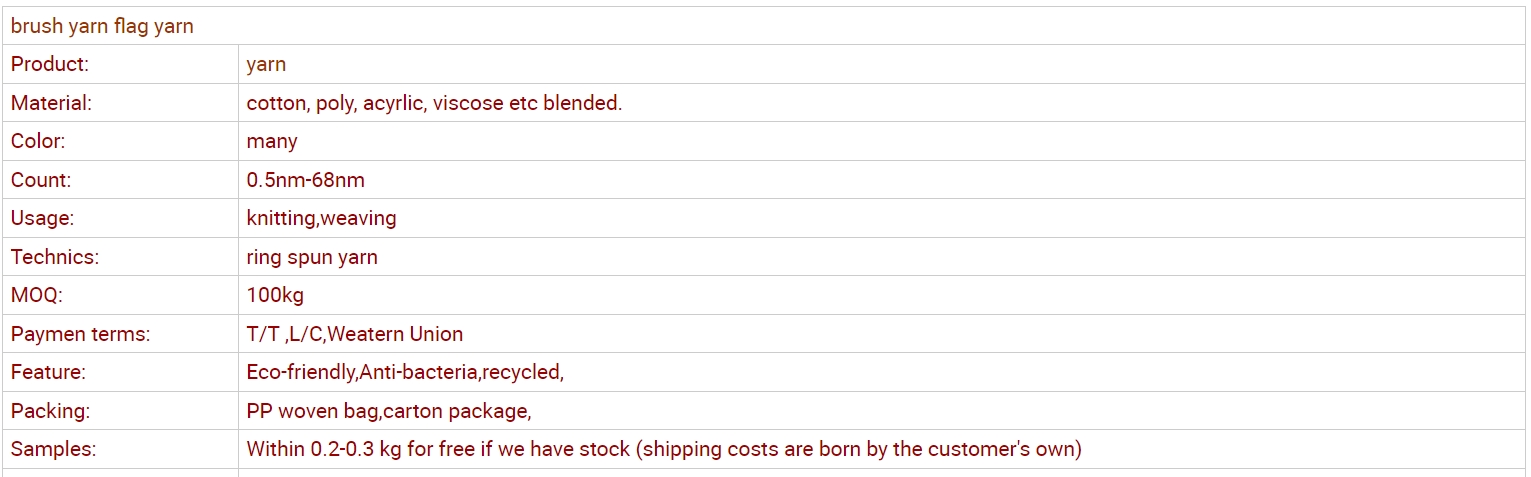The width and height of the screenshot is (1531, 477).
Task: Select the 'Count:' label cell
Action: [x=41, y=180]
